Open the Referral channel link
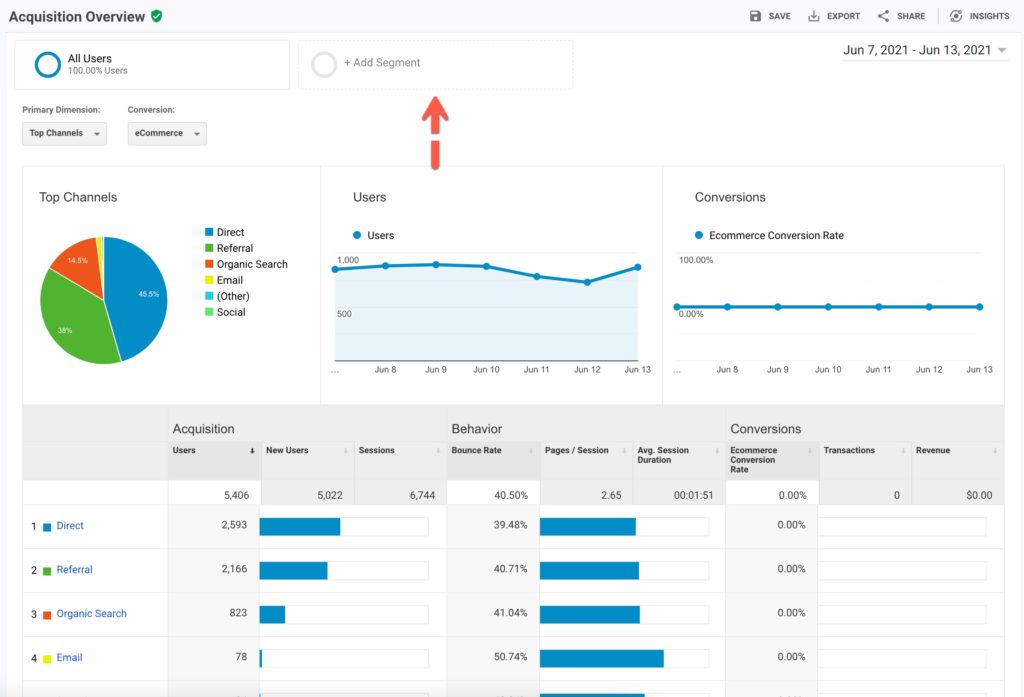Viewport: 1024px width, 697px height. click(74, 570)
